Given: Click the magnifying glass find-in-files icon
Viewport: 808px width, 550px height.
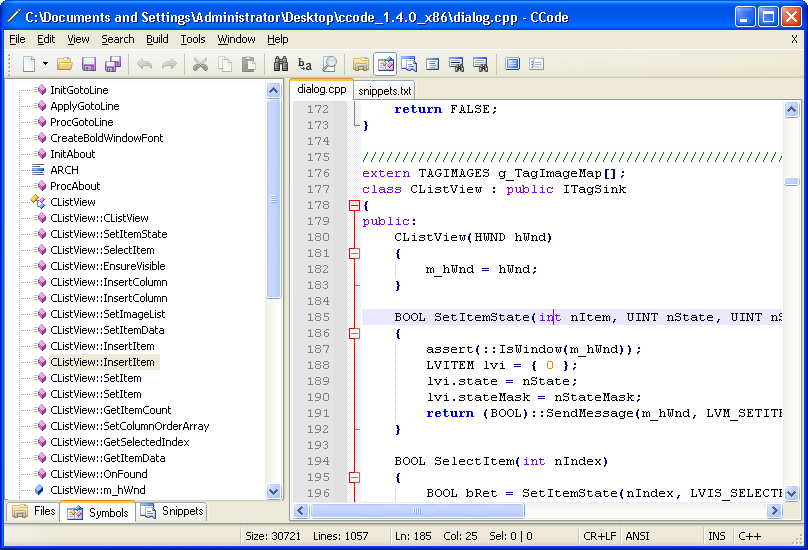Looking at the screenshot, I should pyautogui.click(x=329, y=64).
